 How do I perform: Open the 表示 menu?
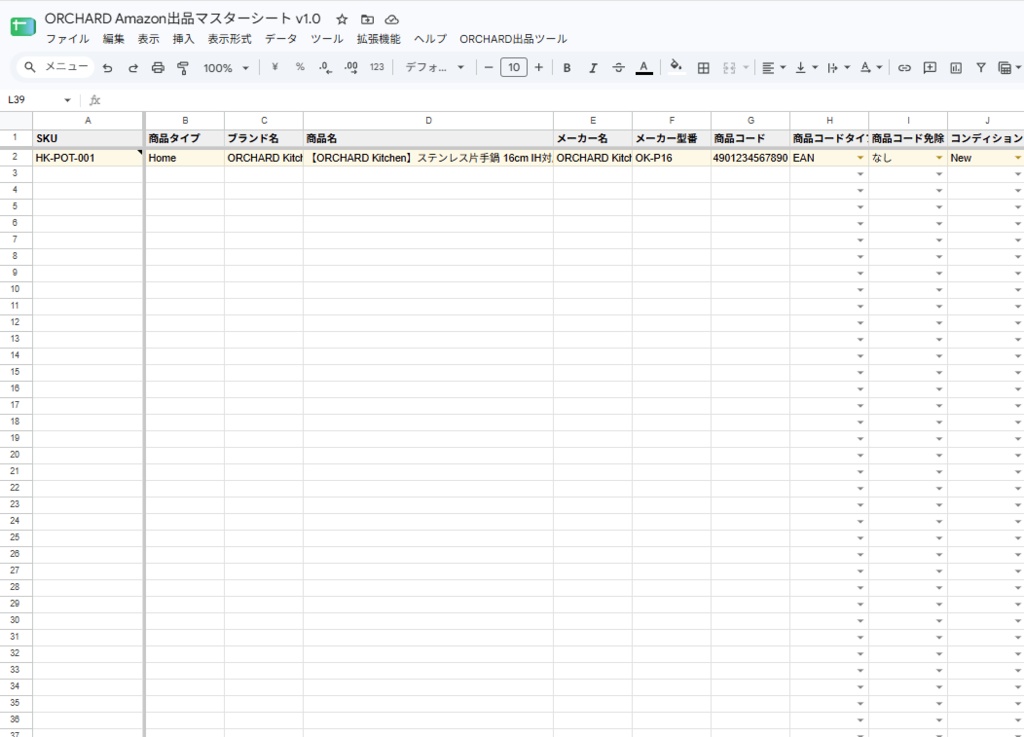pos(148,39)
